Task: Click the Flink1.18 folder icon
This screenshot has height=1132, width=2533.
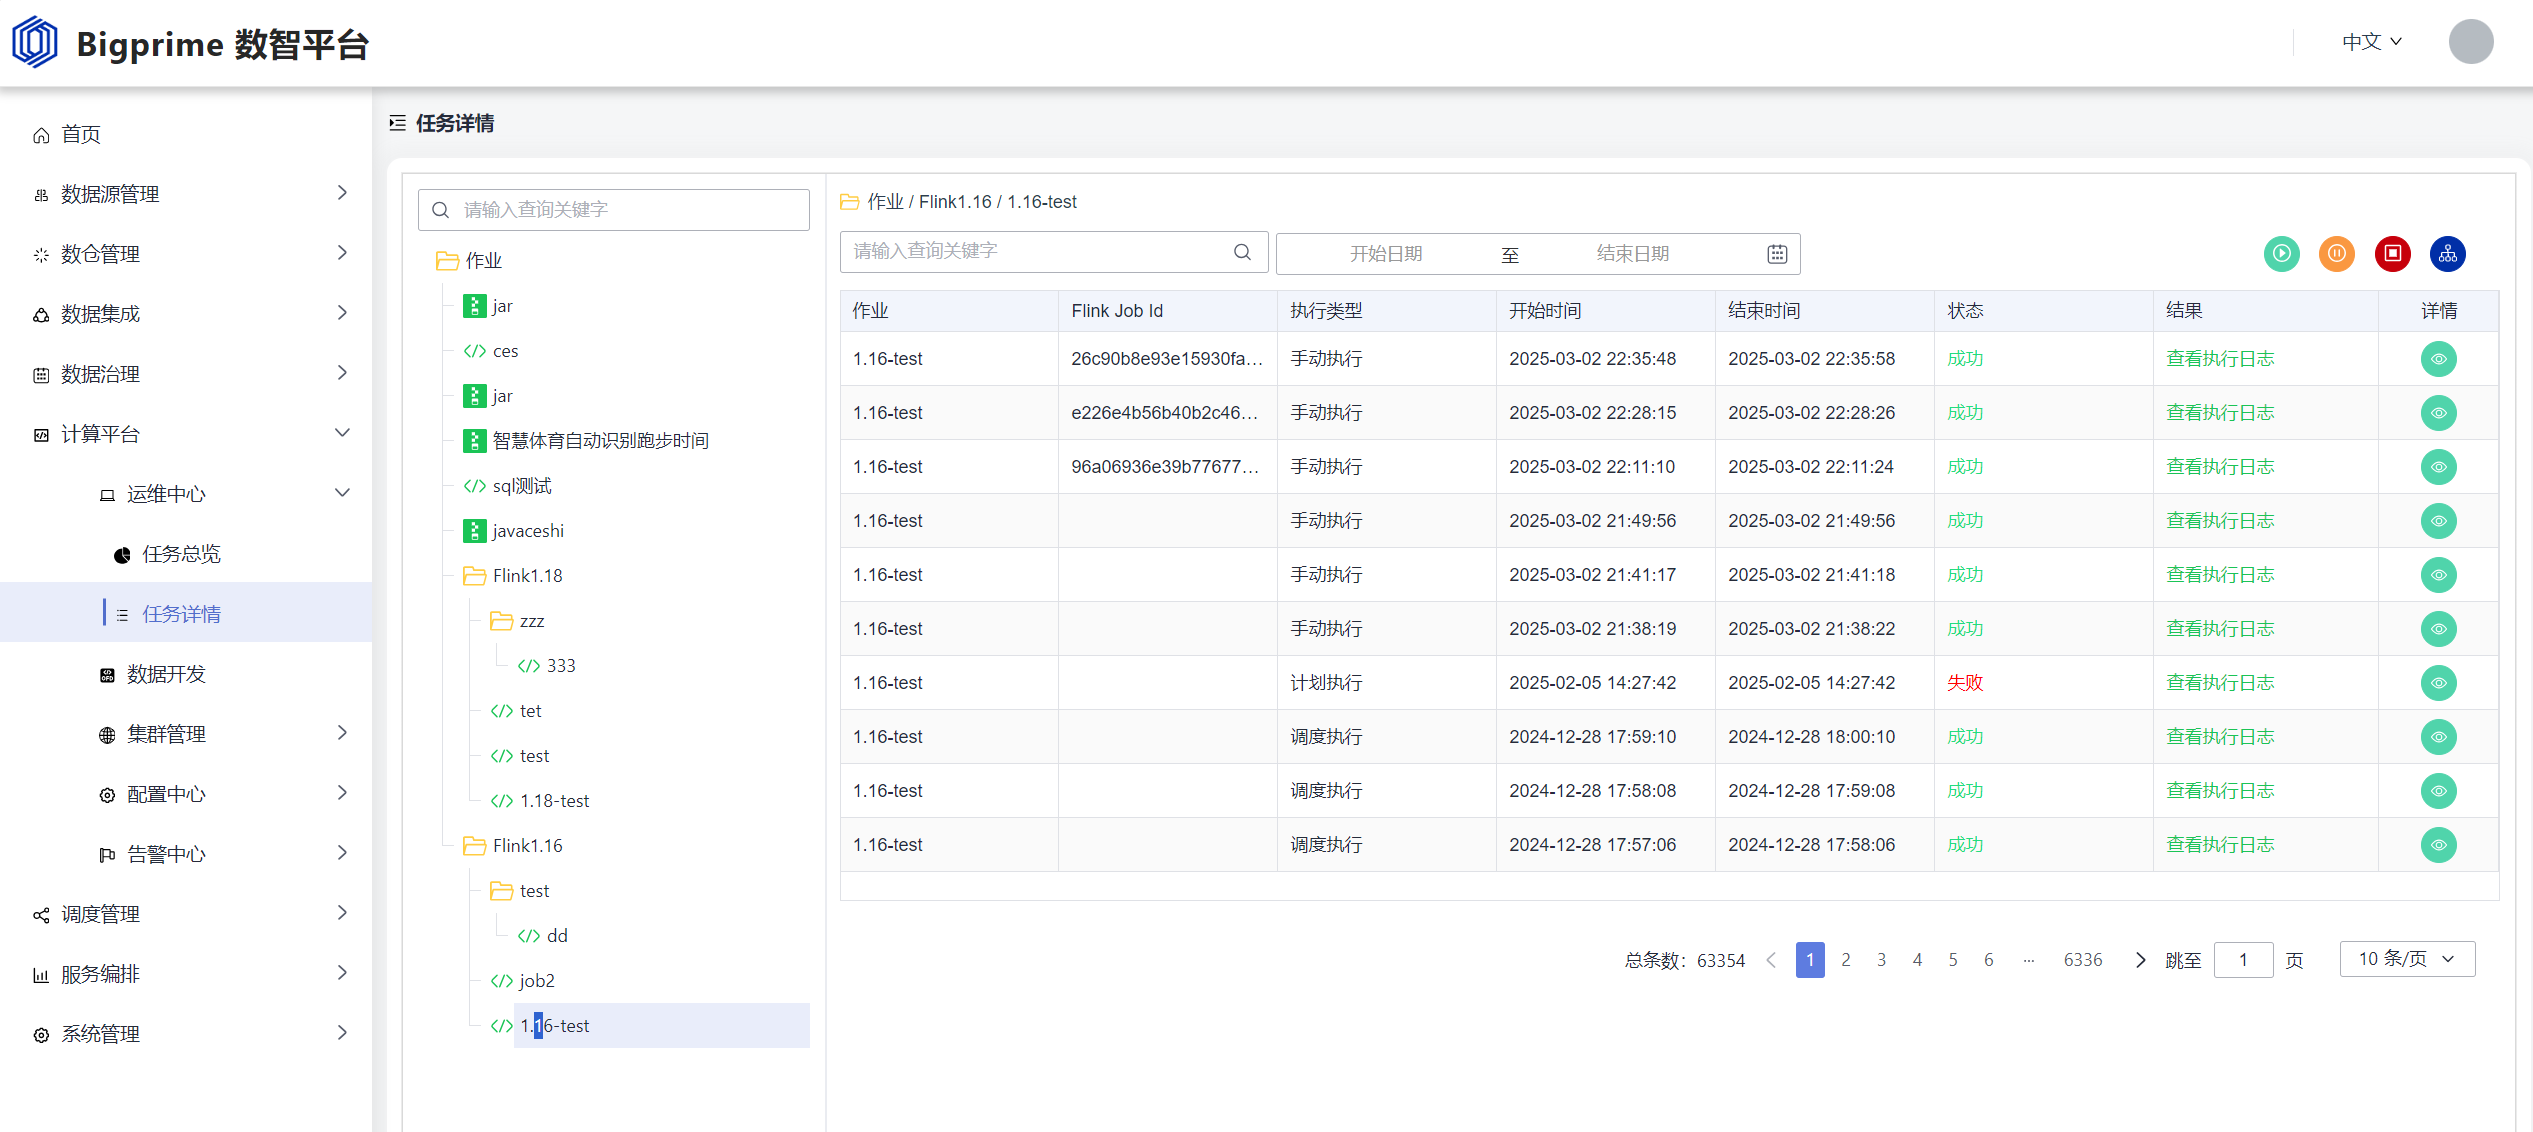Action: pyautogui.click(x=474, y=576)
